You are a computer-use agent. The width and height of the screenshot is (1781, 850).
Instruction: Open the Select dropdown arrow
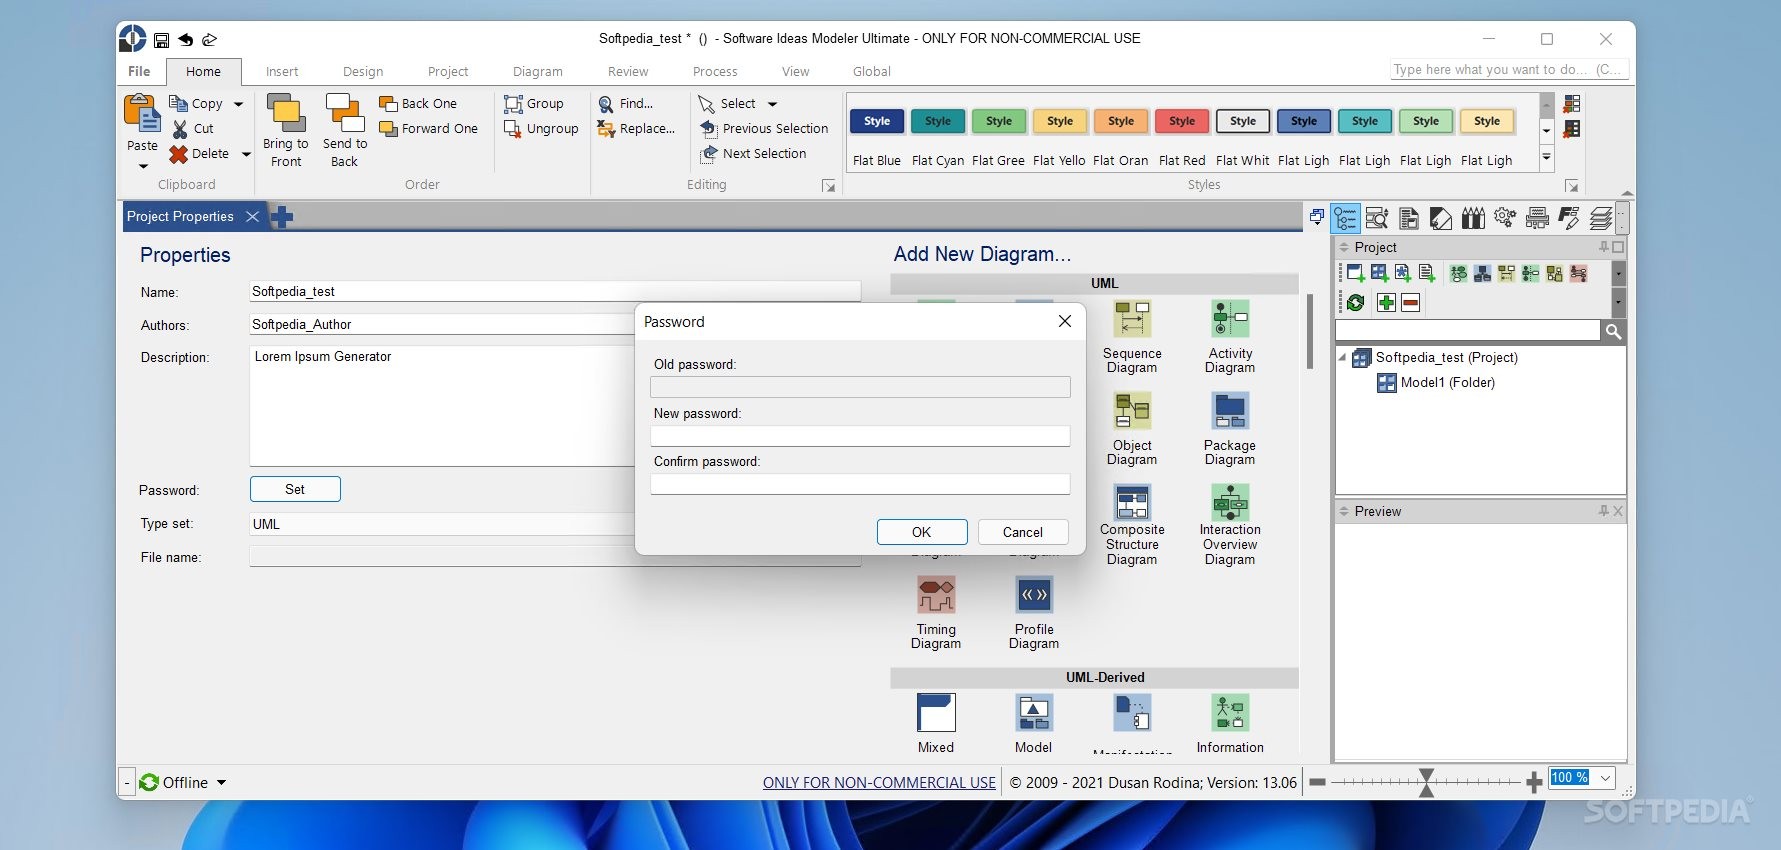[x=772, y=104]
